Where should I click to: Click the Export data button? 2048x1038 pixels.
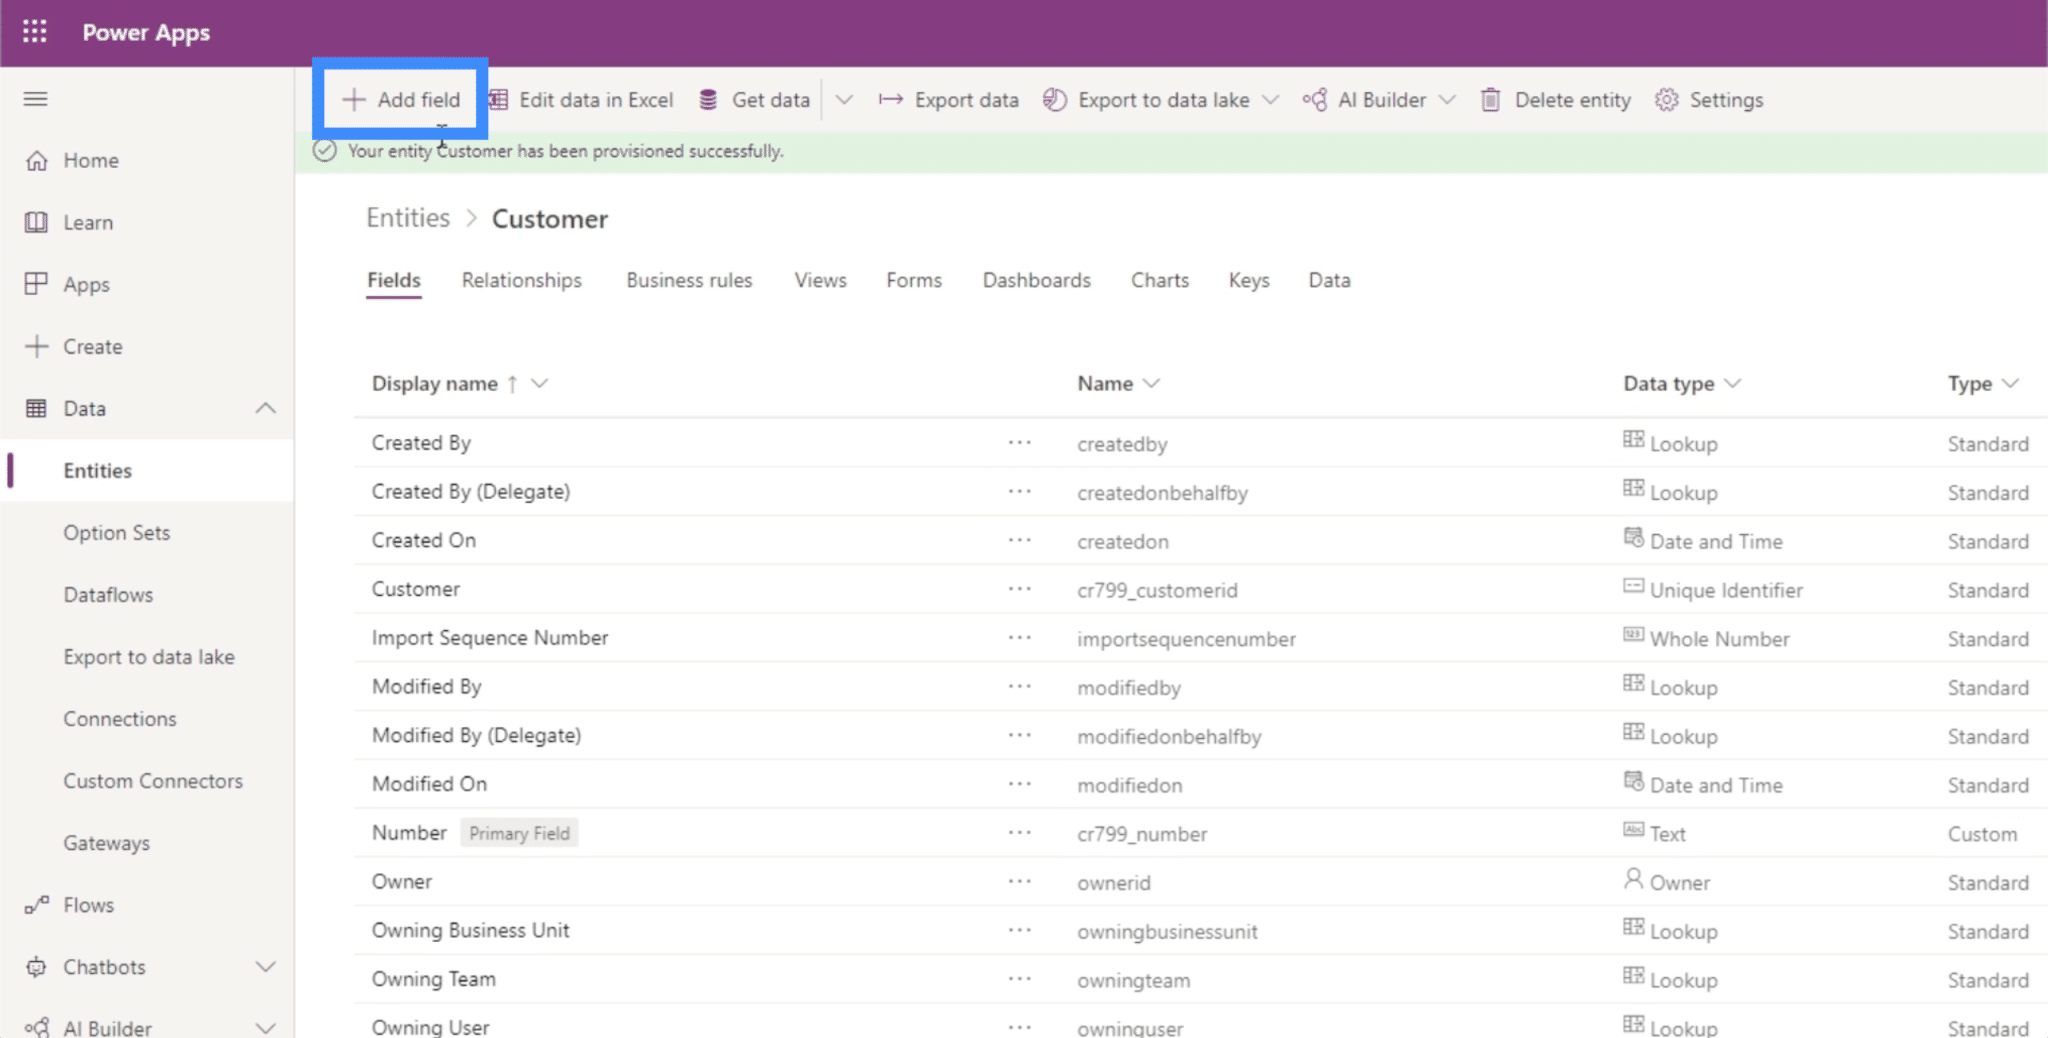click(x=948, y=100)
